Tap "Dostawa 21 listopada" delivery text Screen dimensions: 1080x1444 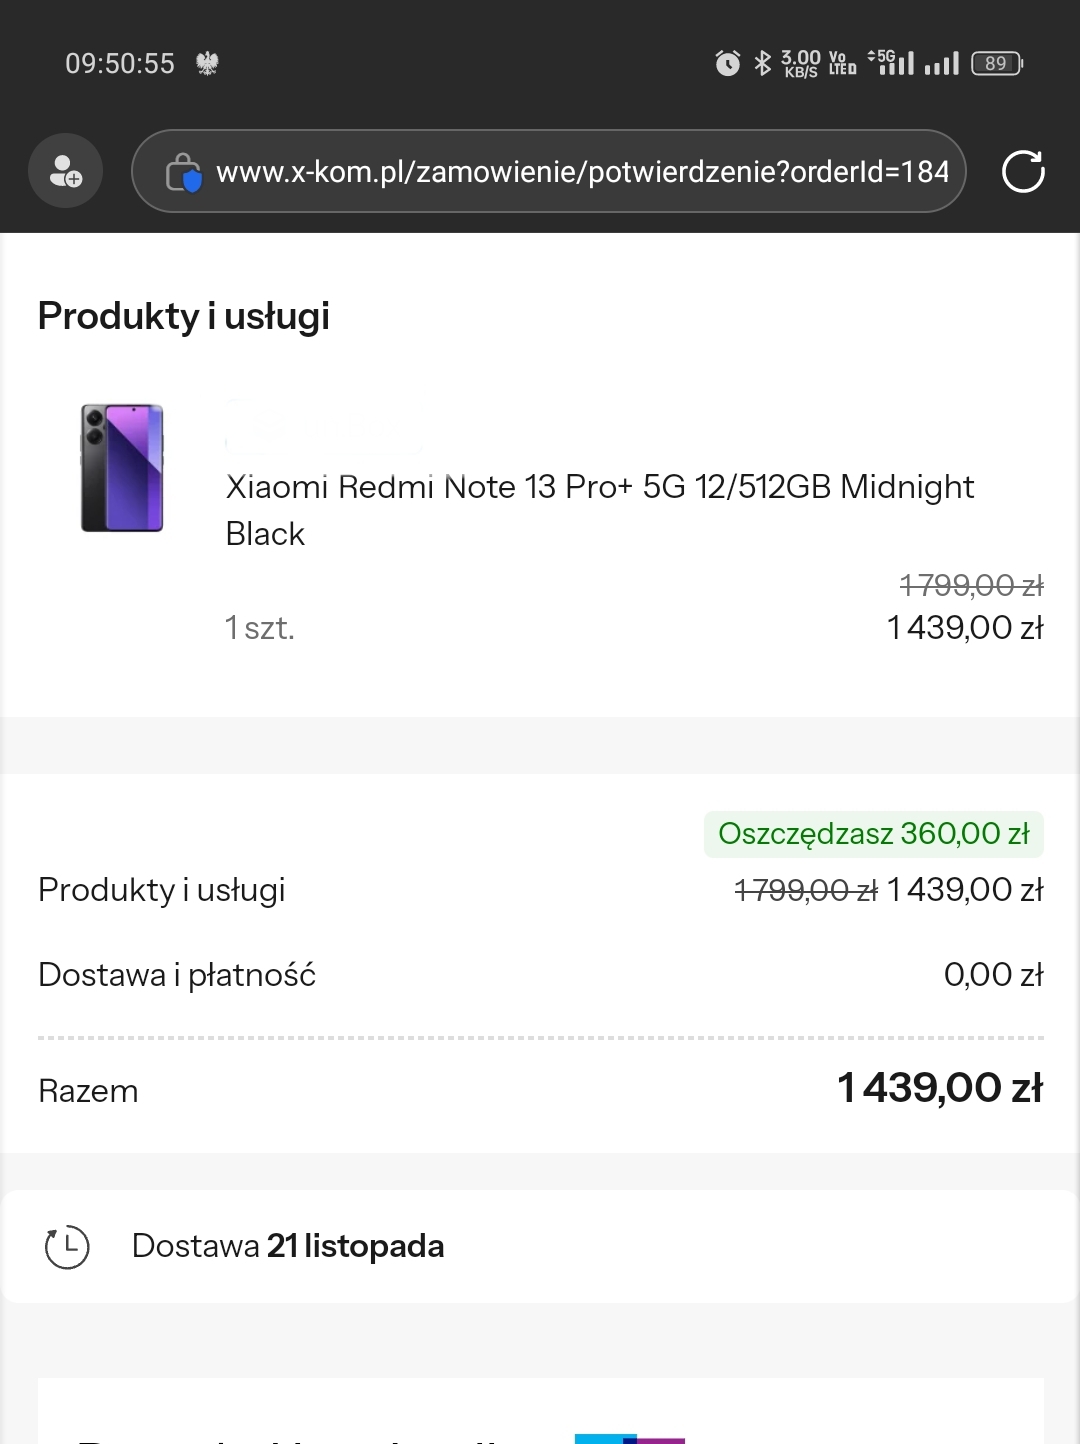(x=288, y=1246)
